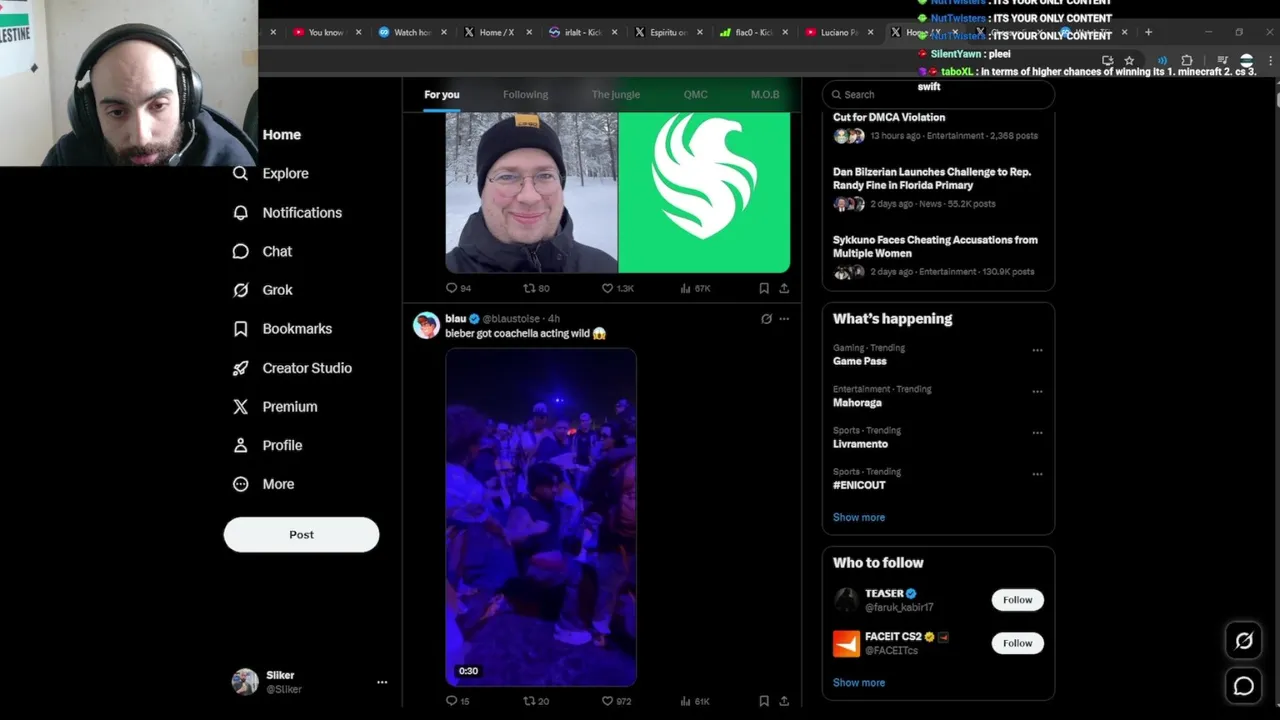This screenshot has height=720, width=1280.
Task: Open more options for Game Pass trend
Action: [x=1037, y=350]
